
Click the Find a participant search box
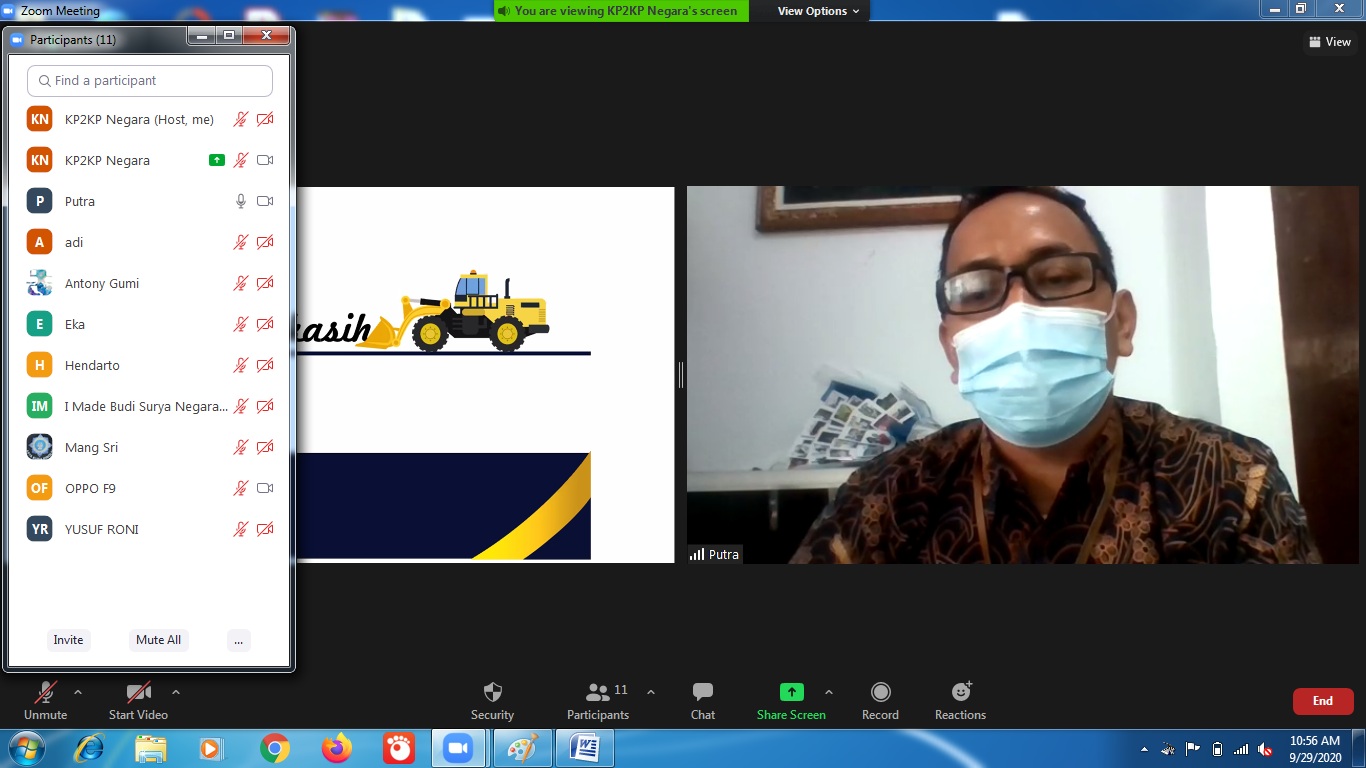[x=150, y=81]
